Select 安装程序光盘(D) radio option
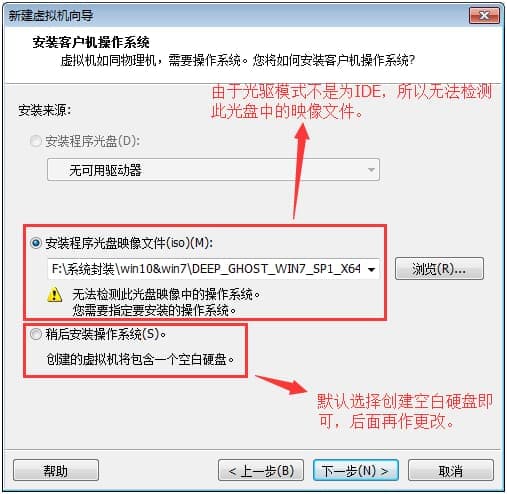Screen dimensions: 507x494 [x=36, y=141]
